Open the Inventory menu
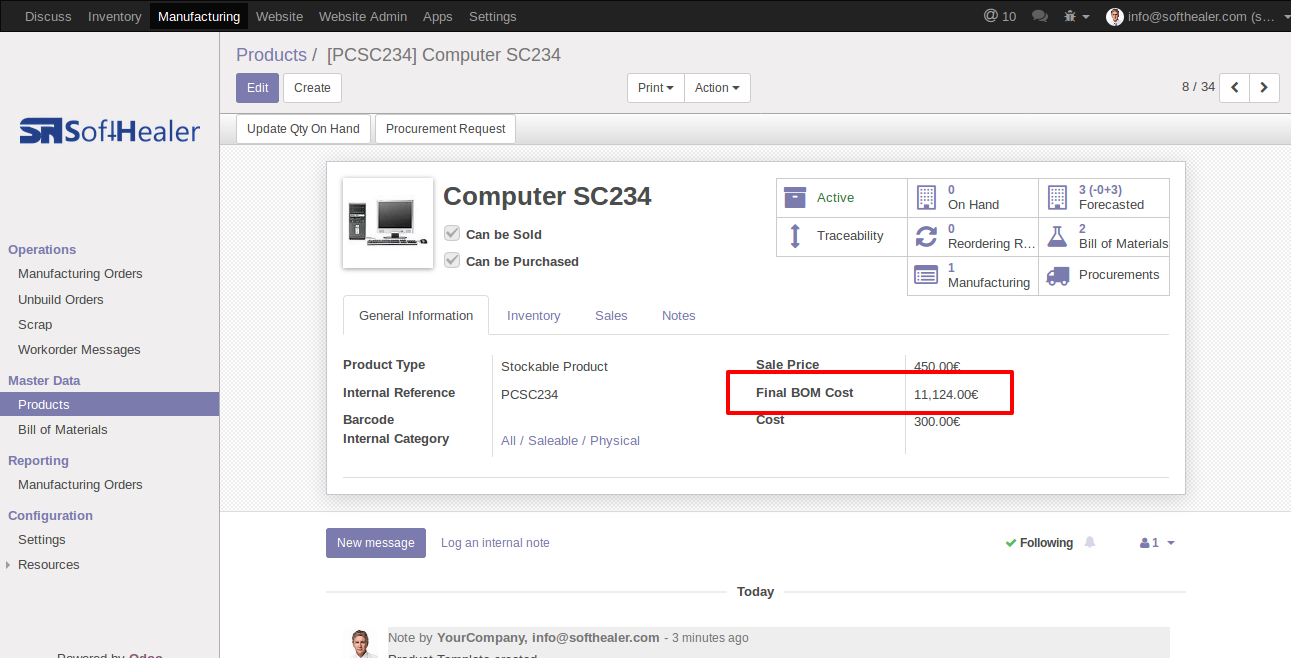The image size is (1291, 658). [x=115, y=16]
